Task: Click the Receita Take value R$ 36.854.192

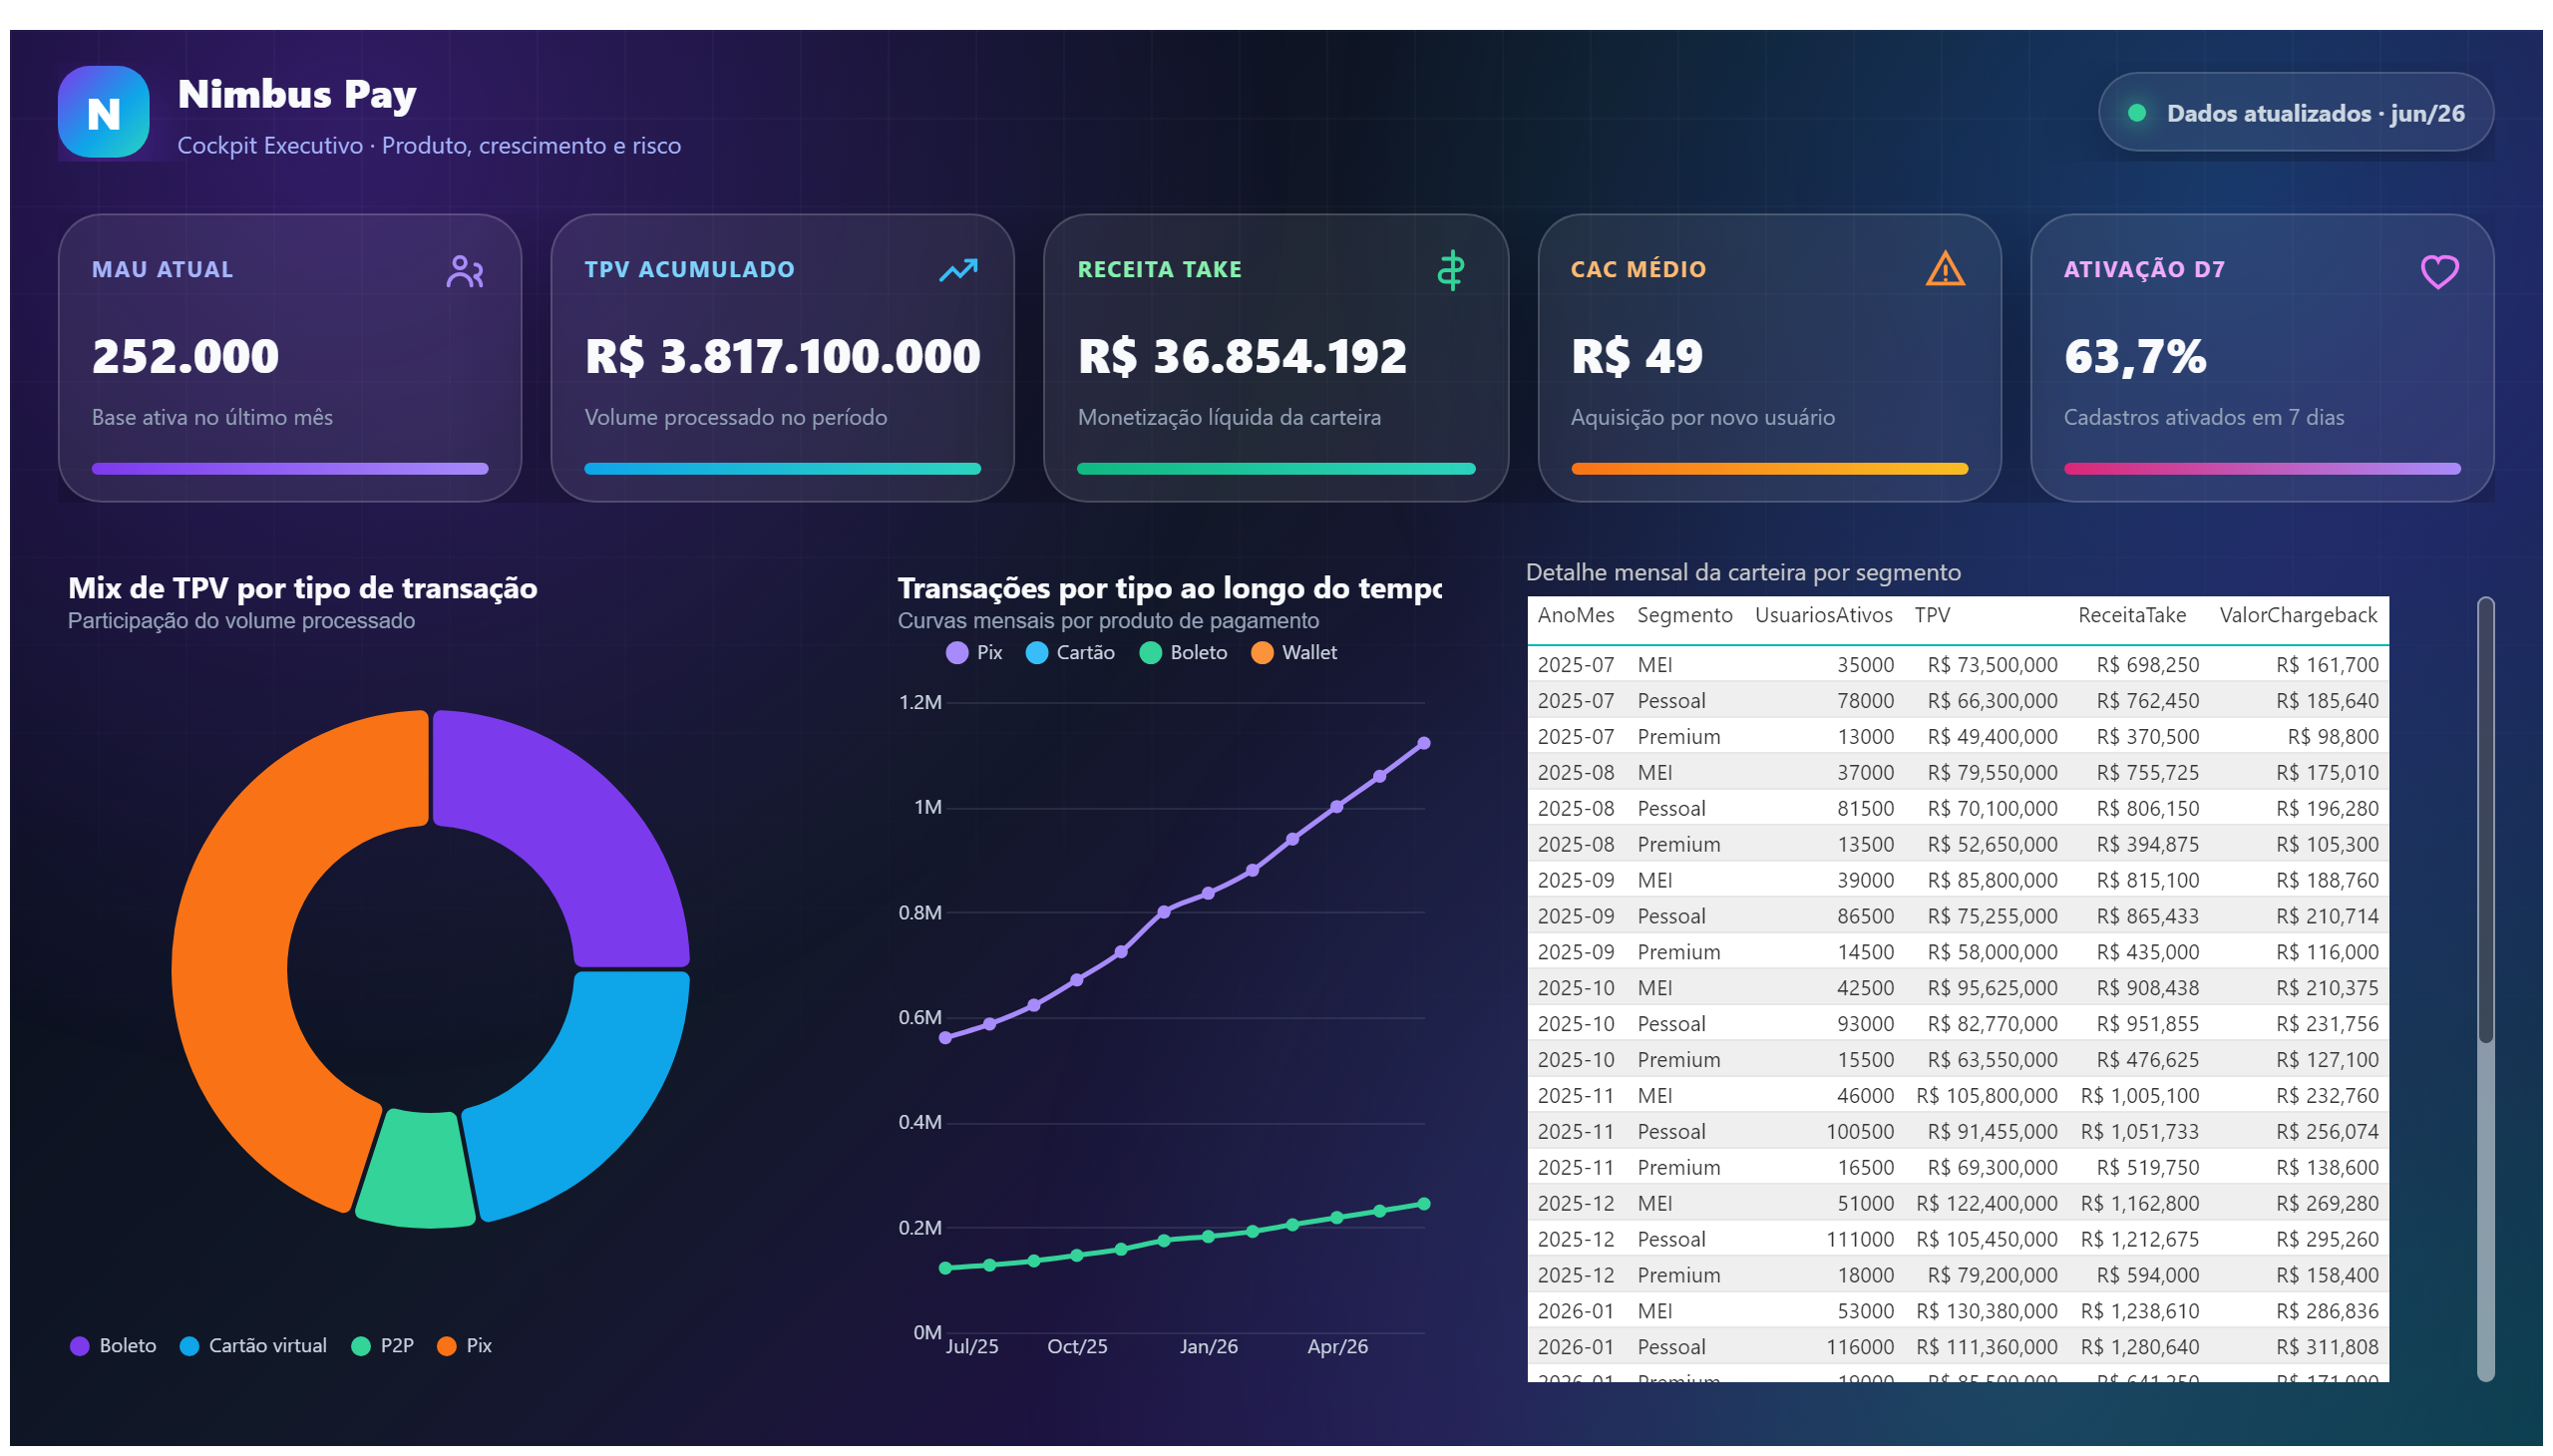Action: 1242,357
